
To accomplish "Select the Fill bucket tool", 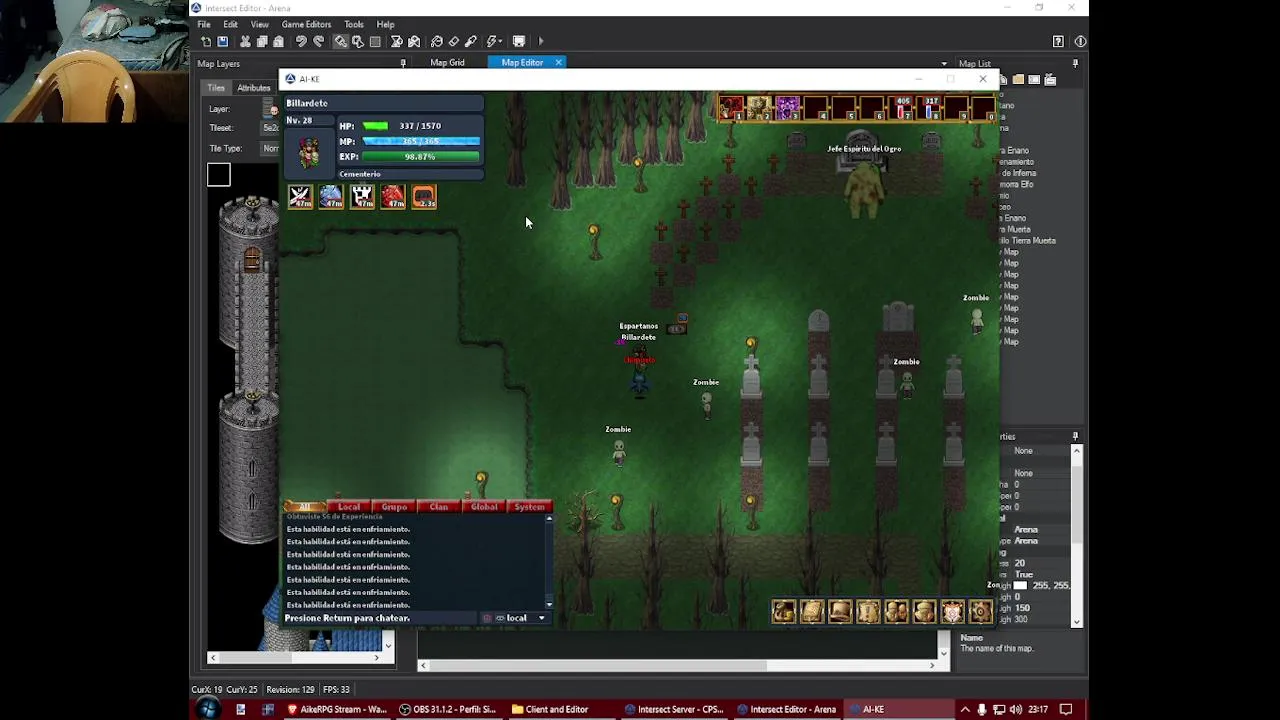I will click(x=437, y=41).
